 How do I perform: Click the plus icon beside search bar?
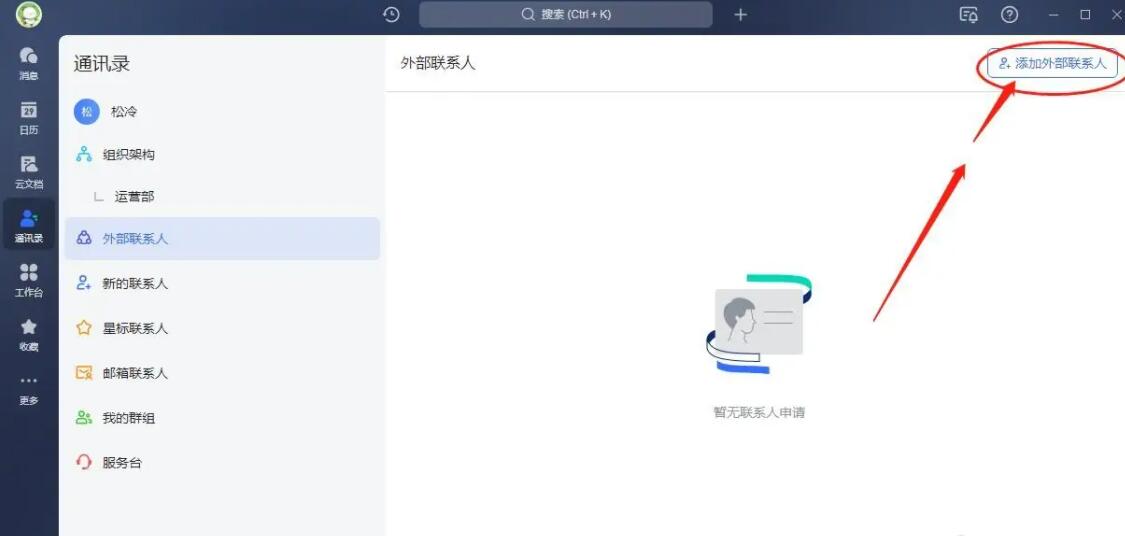[740, 14]
